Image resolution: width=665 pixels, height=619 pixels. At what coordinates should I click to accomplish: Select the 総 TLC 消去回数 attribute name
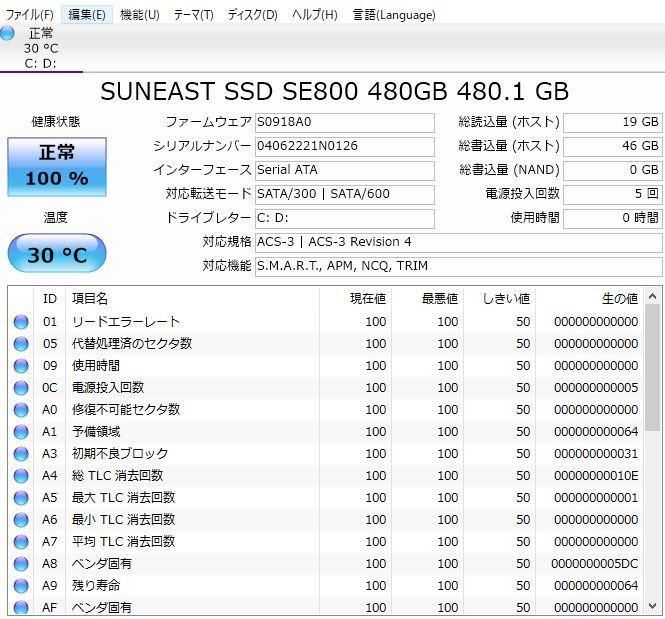[x=117, y=476]
